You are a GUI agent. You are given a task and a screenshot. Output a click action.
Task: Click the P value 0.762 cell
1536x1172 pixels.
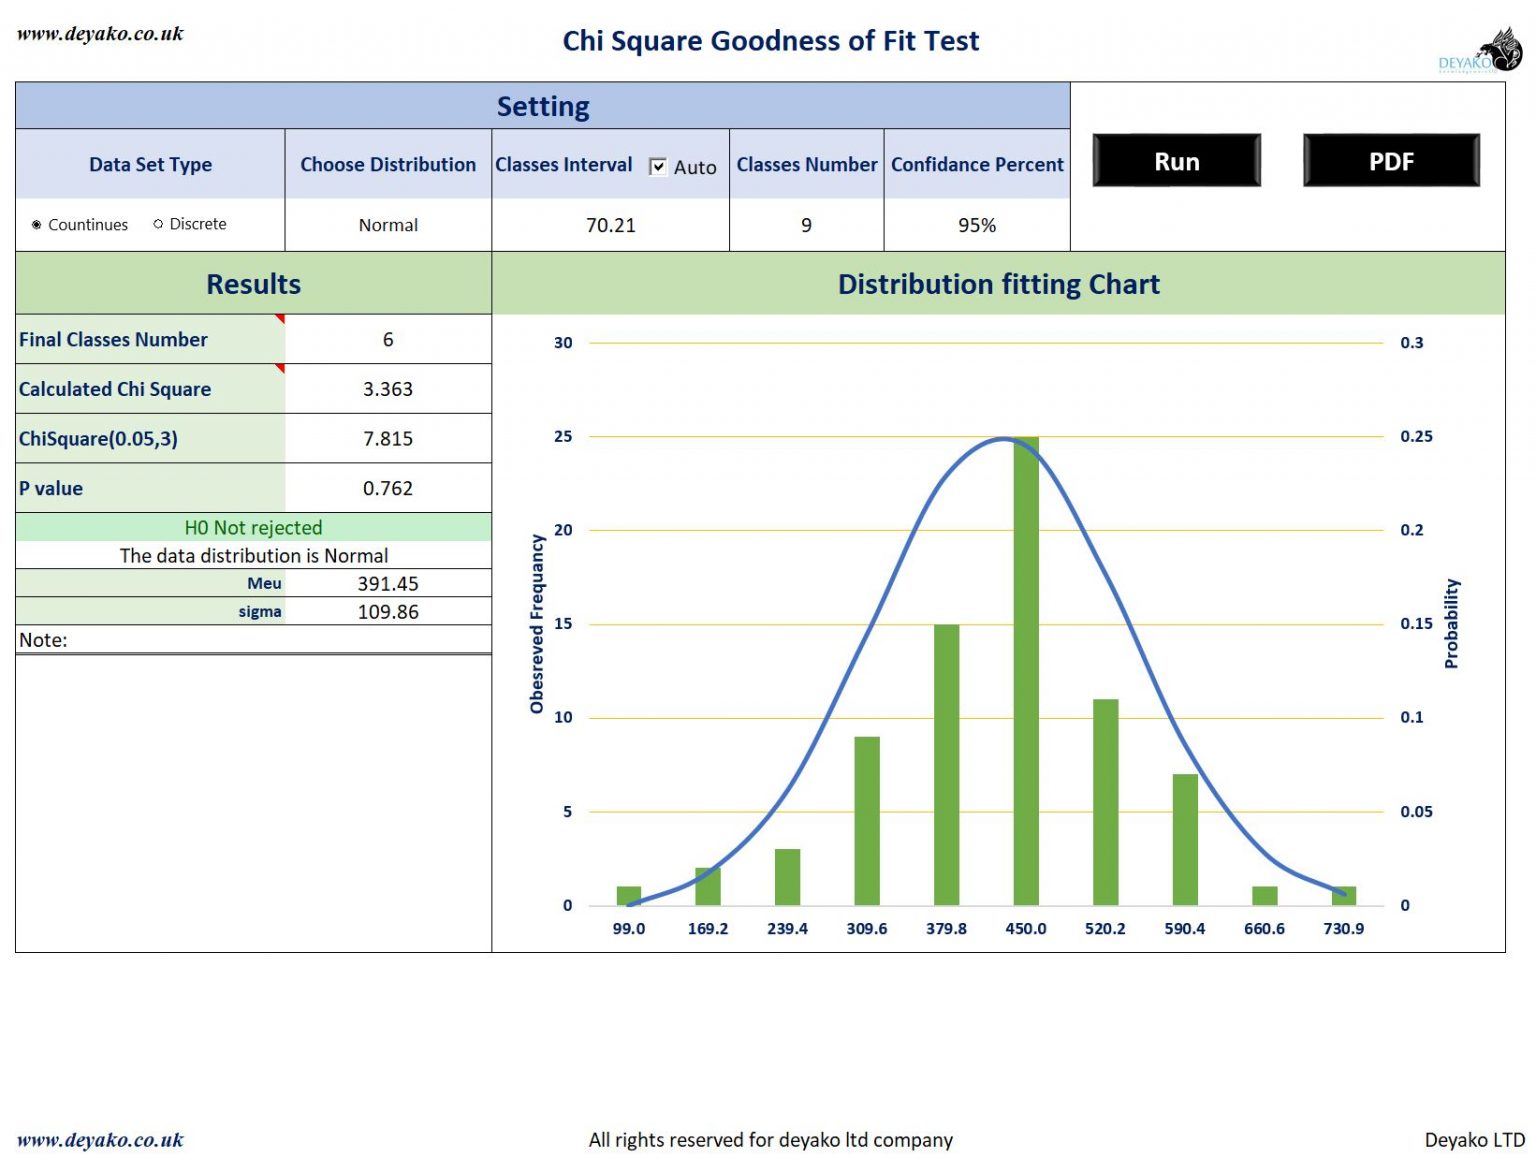click(388, 488)
